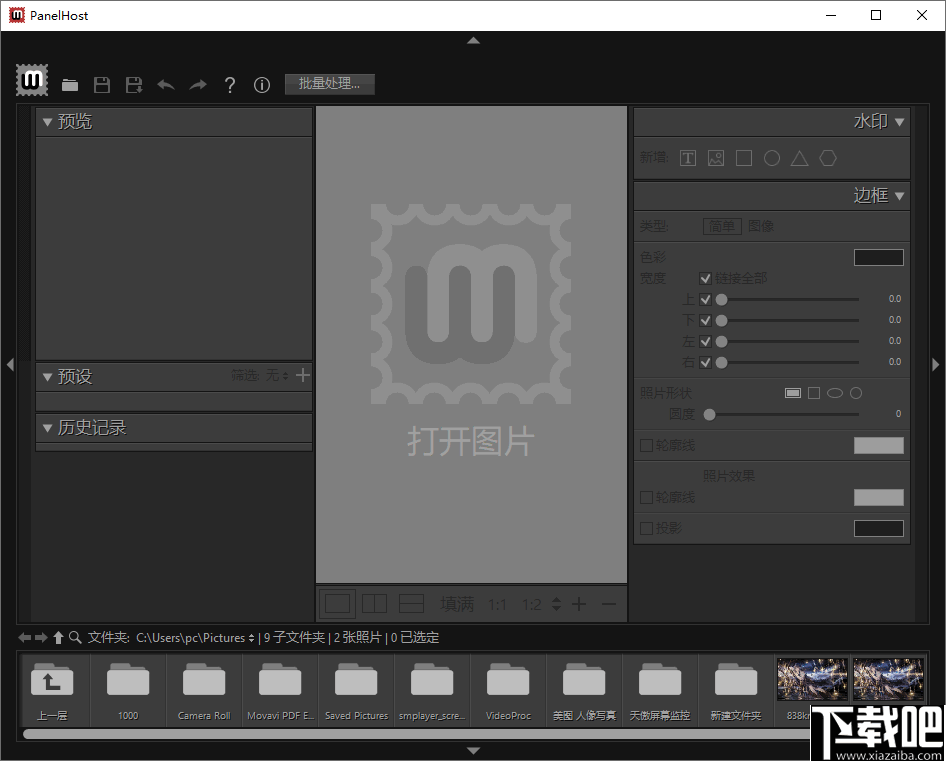This screenshot has width=946, height=761.
Task: Collapse the 边框 panel
Action: [x=898, y=195]
